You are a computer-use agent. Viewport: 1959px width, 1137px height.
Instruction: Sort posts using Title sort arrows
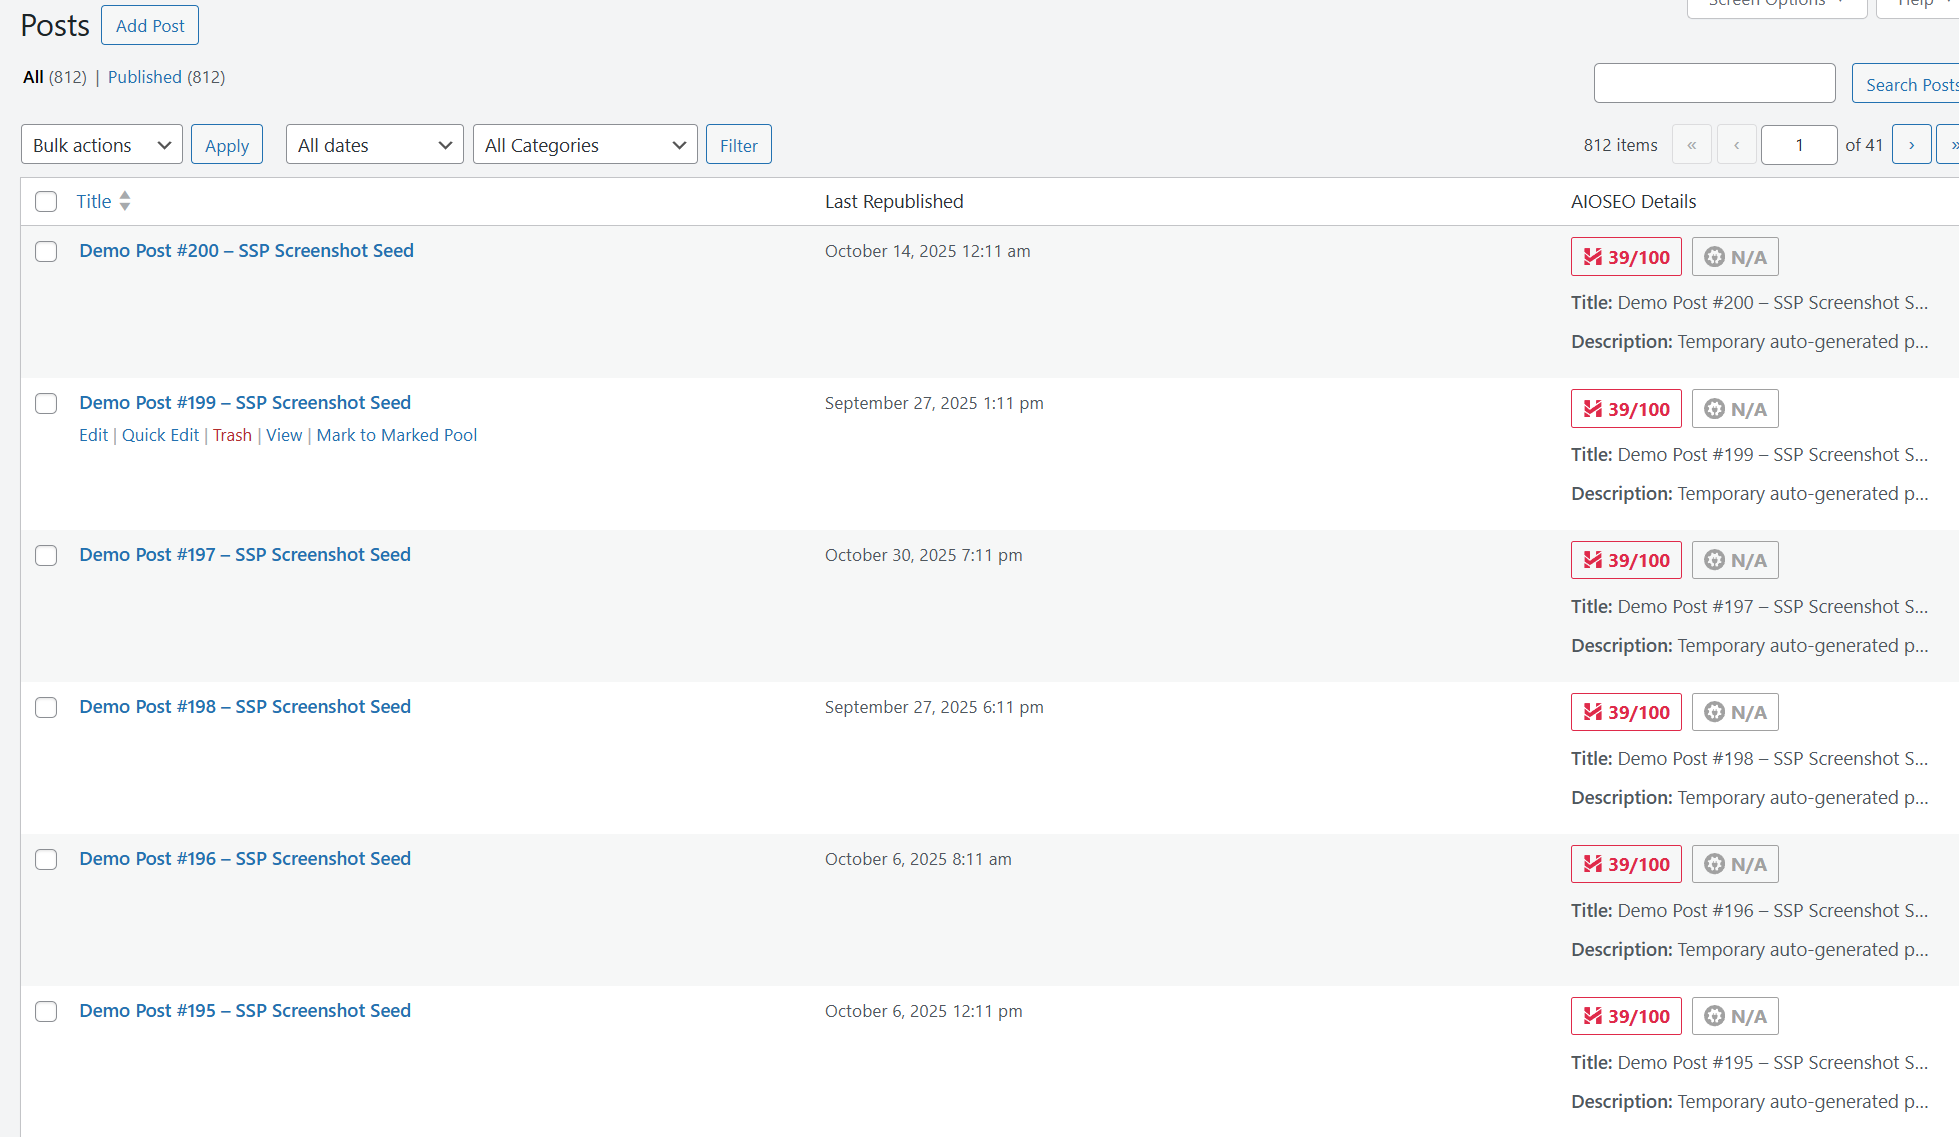pos(125,201)
